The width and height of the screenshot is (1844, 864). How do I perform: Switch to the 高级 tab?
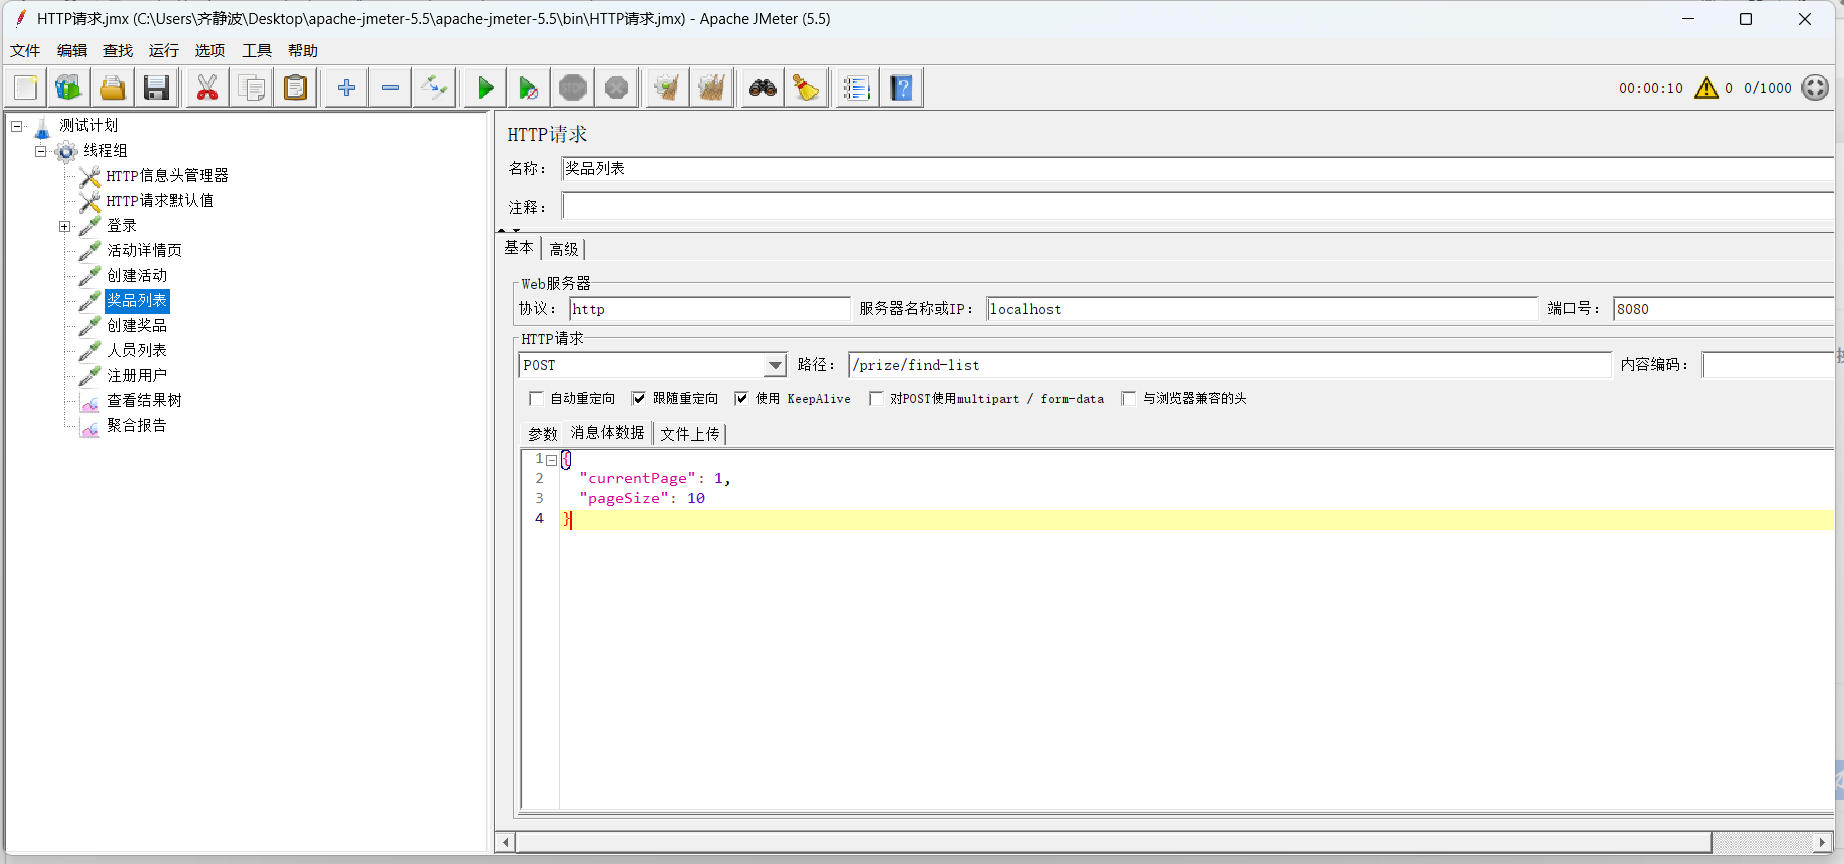[x=564, y=249]
